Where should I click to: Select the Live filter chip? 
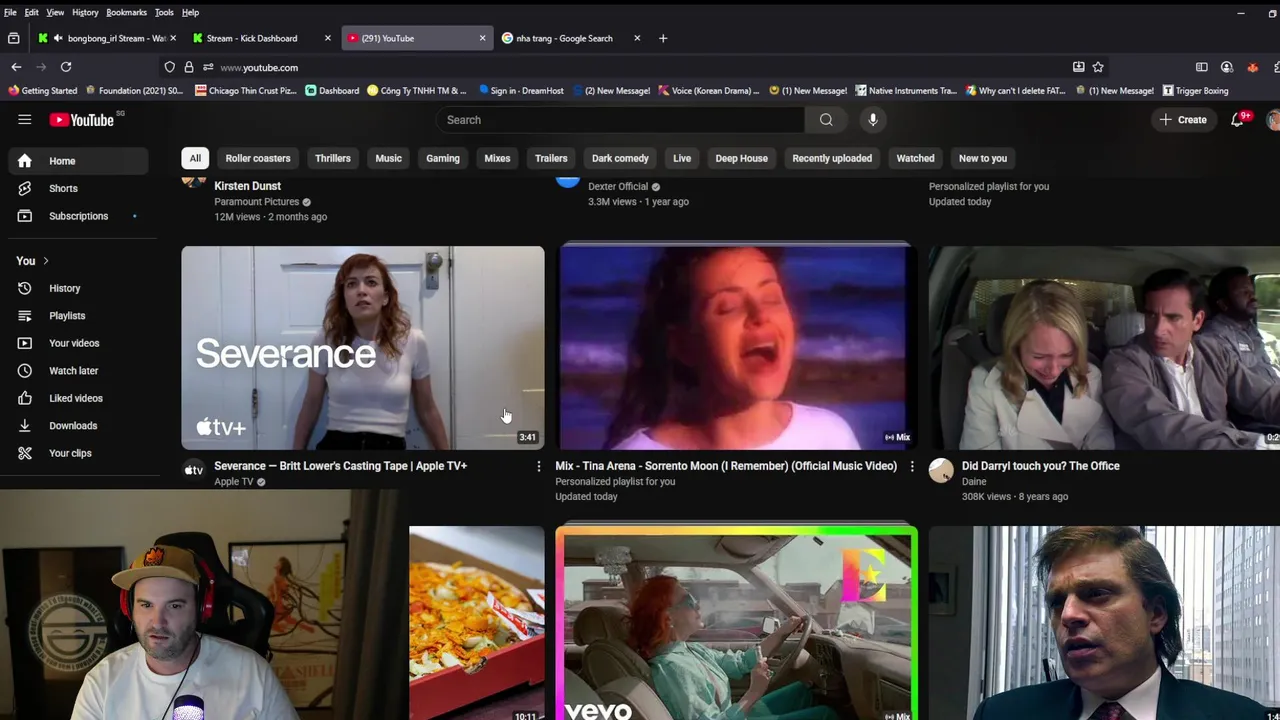[x=682, y=158]
